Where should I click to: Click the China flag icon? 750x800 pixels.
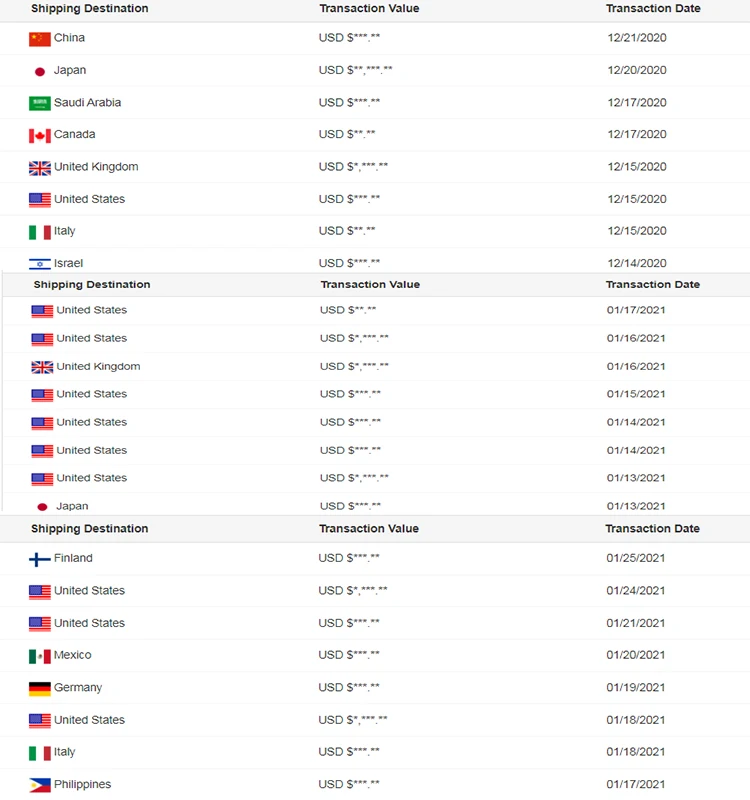[x=40, y=39]
